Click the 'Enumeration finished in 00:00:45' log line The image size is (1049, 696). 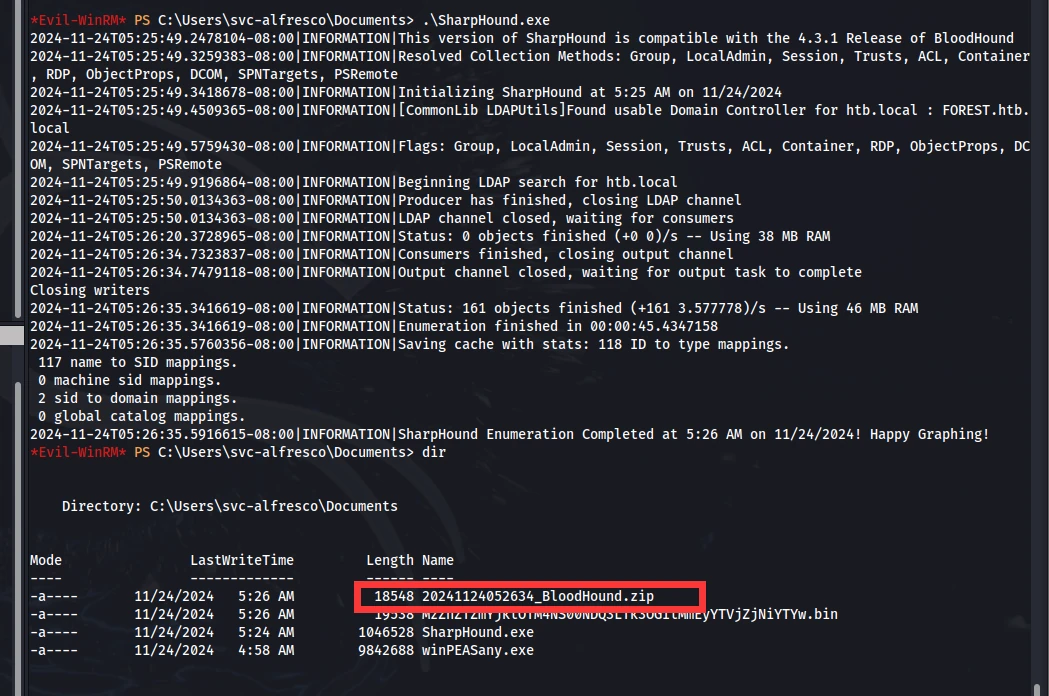point(558,327)
